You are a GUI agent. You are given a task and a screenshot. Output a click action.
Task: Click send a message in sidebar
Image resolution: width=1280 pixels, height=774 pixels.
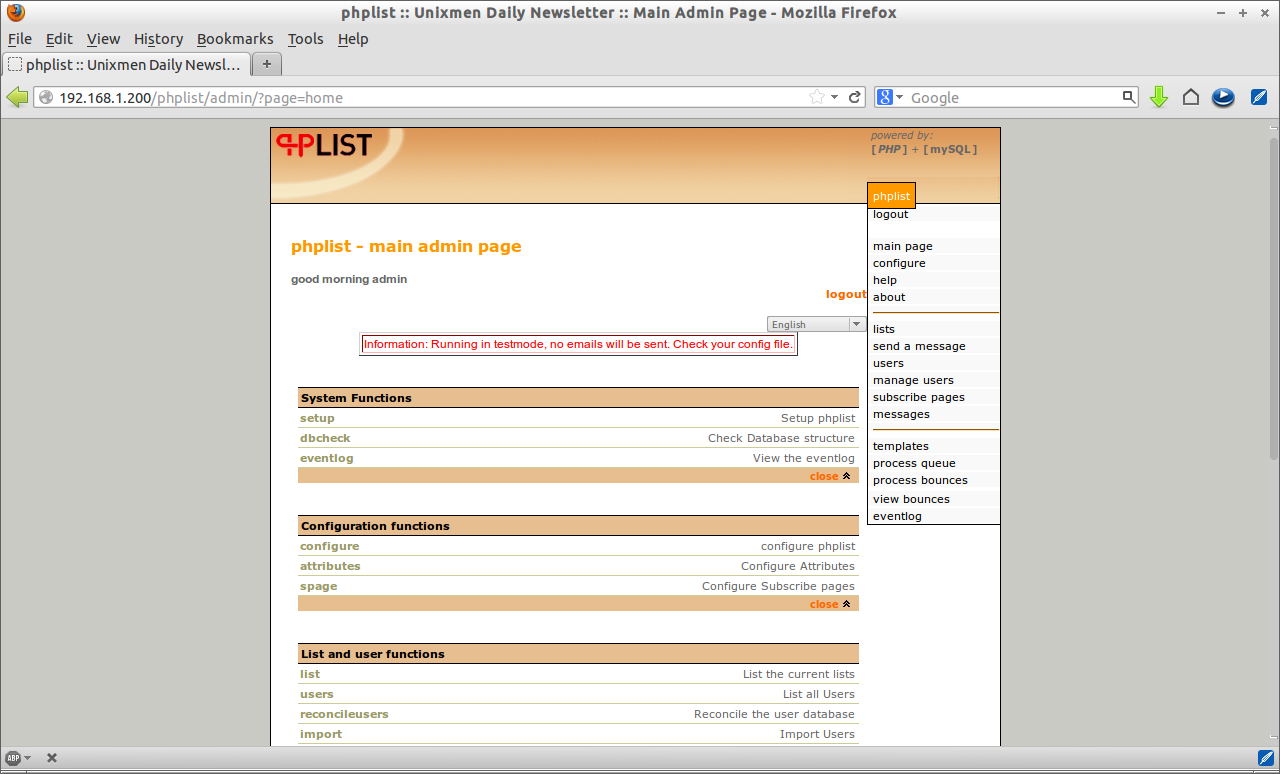(x=919, y=346)
